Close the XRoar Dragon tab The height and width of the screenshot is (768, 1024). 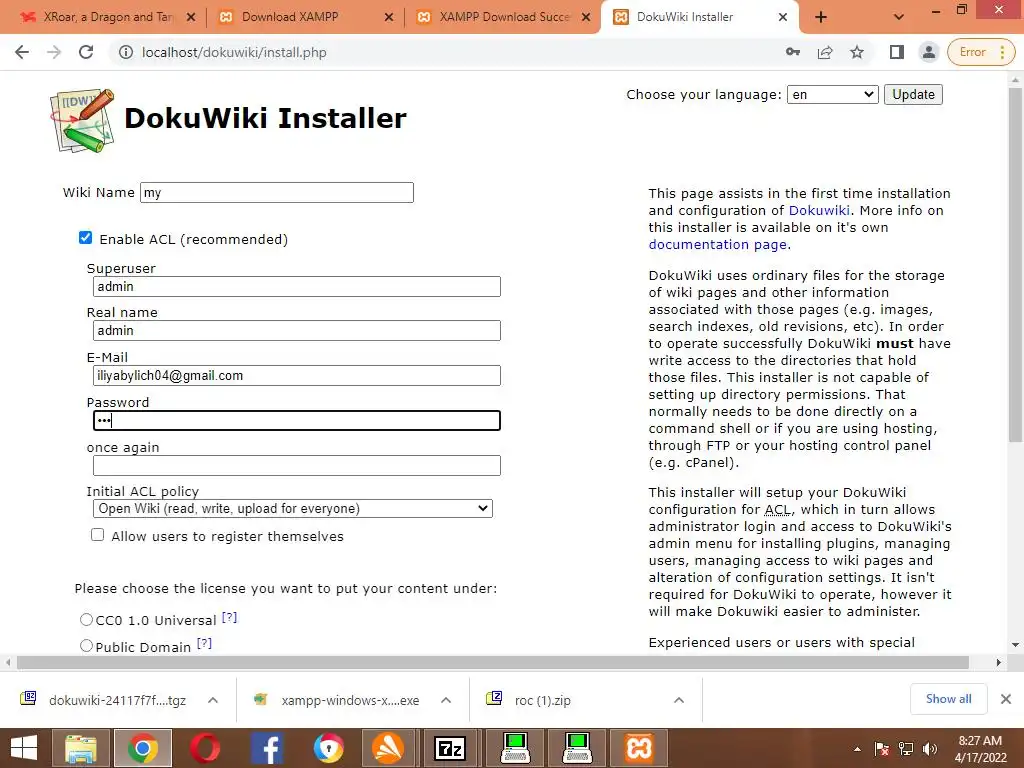point(191,17)
